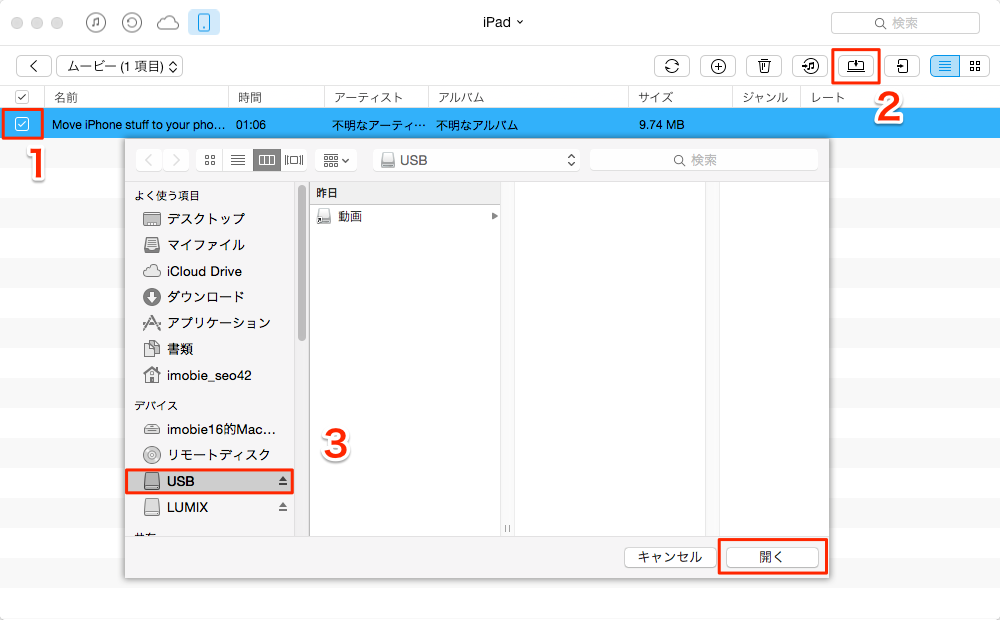Open the iPad device dropdown
Screen dimensions: 1000x620
(503, 22)
